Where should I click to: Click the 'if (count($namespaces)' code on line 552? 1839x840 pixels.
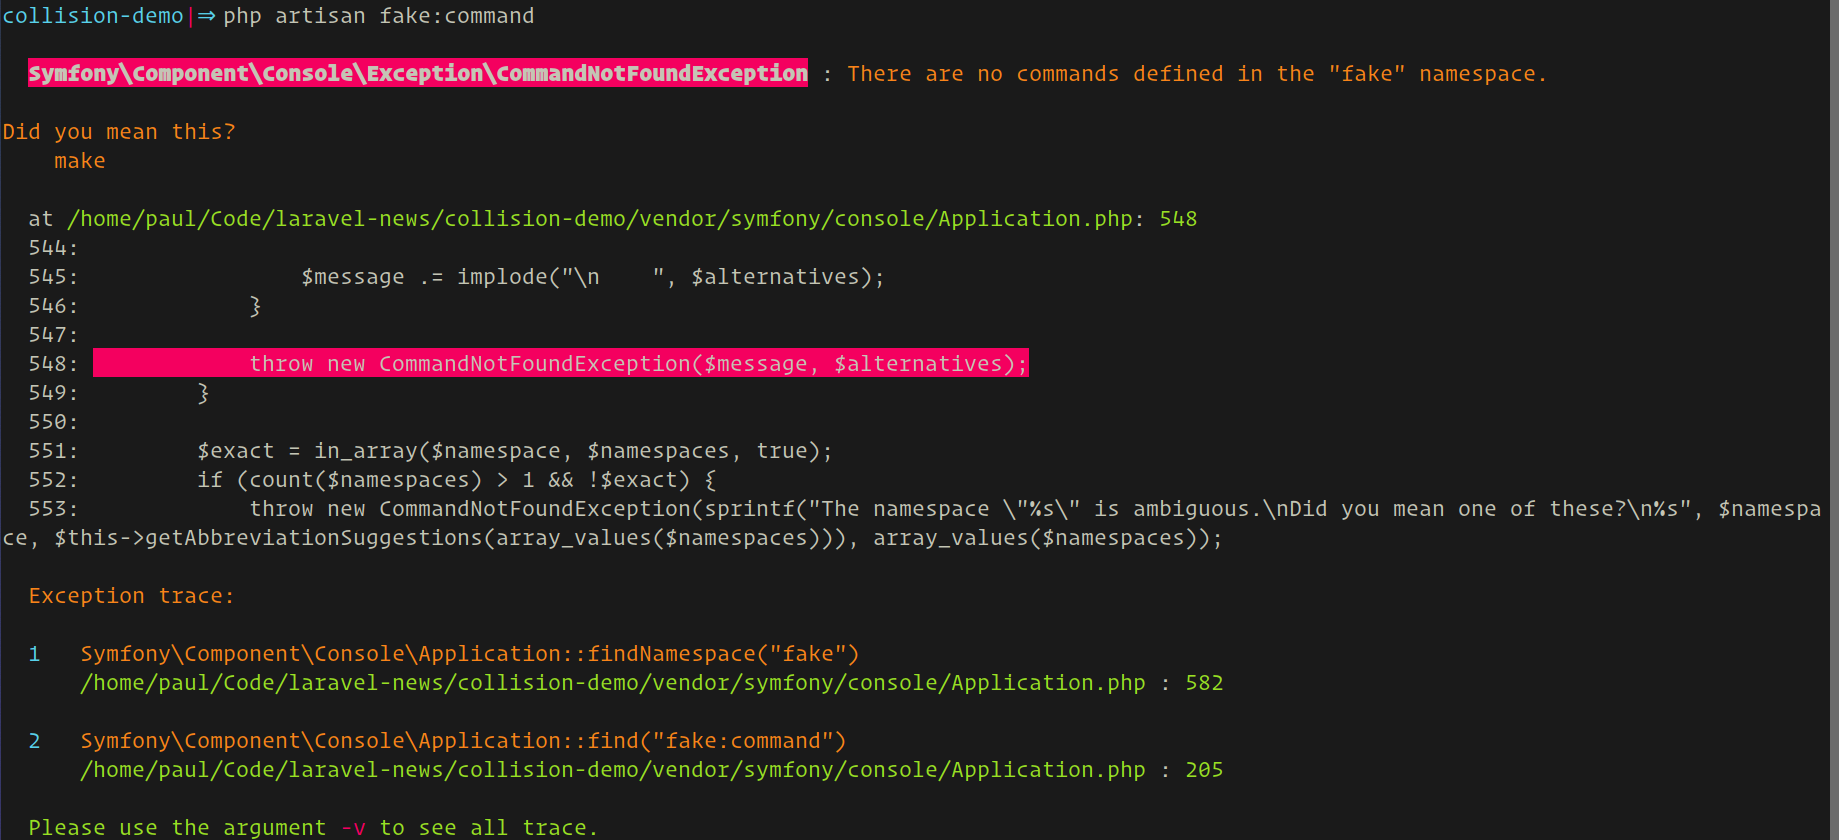(x=457, y=480)
